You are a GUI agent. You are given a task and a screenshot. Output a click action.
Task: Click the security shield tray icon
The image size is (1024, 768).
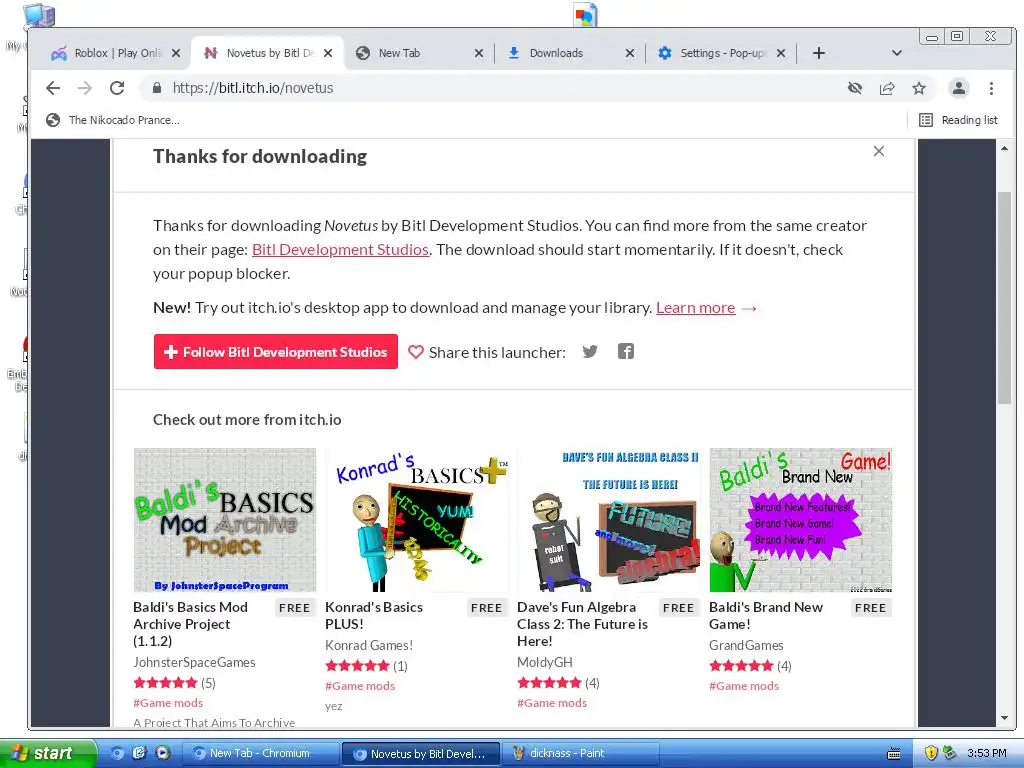tap(931, 753)
